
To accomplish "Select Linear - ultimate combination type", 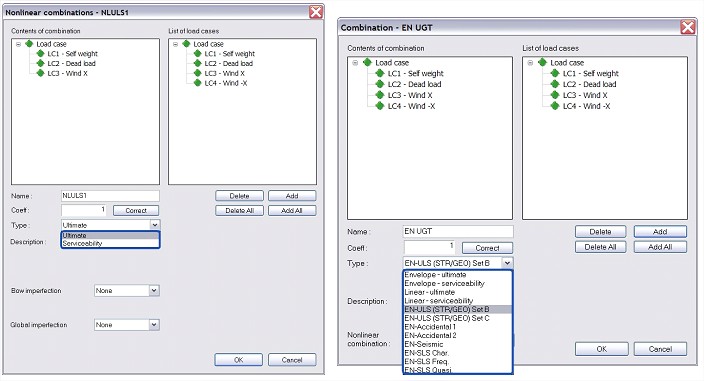I will point(458,292).
